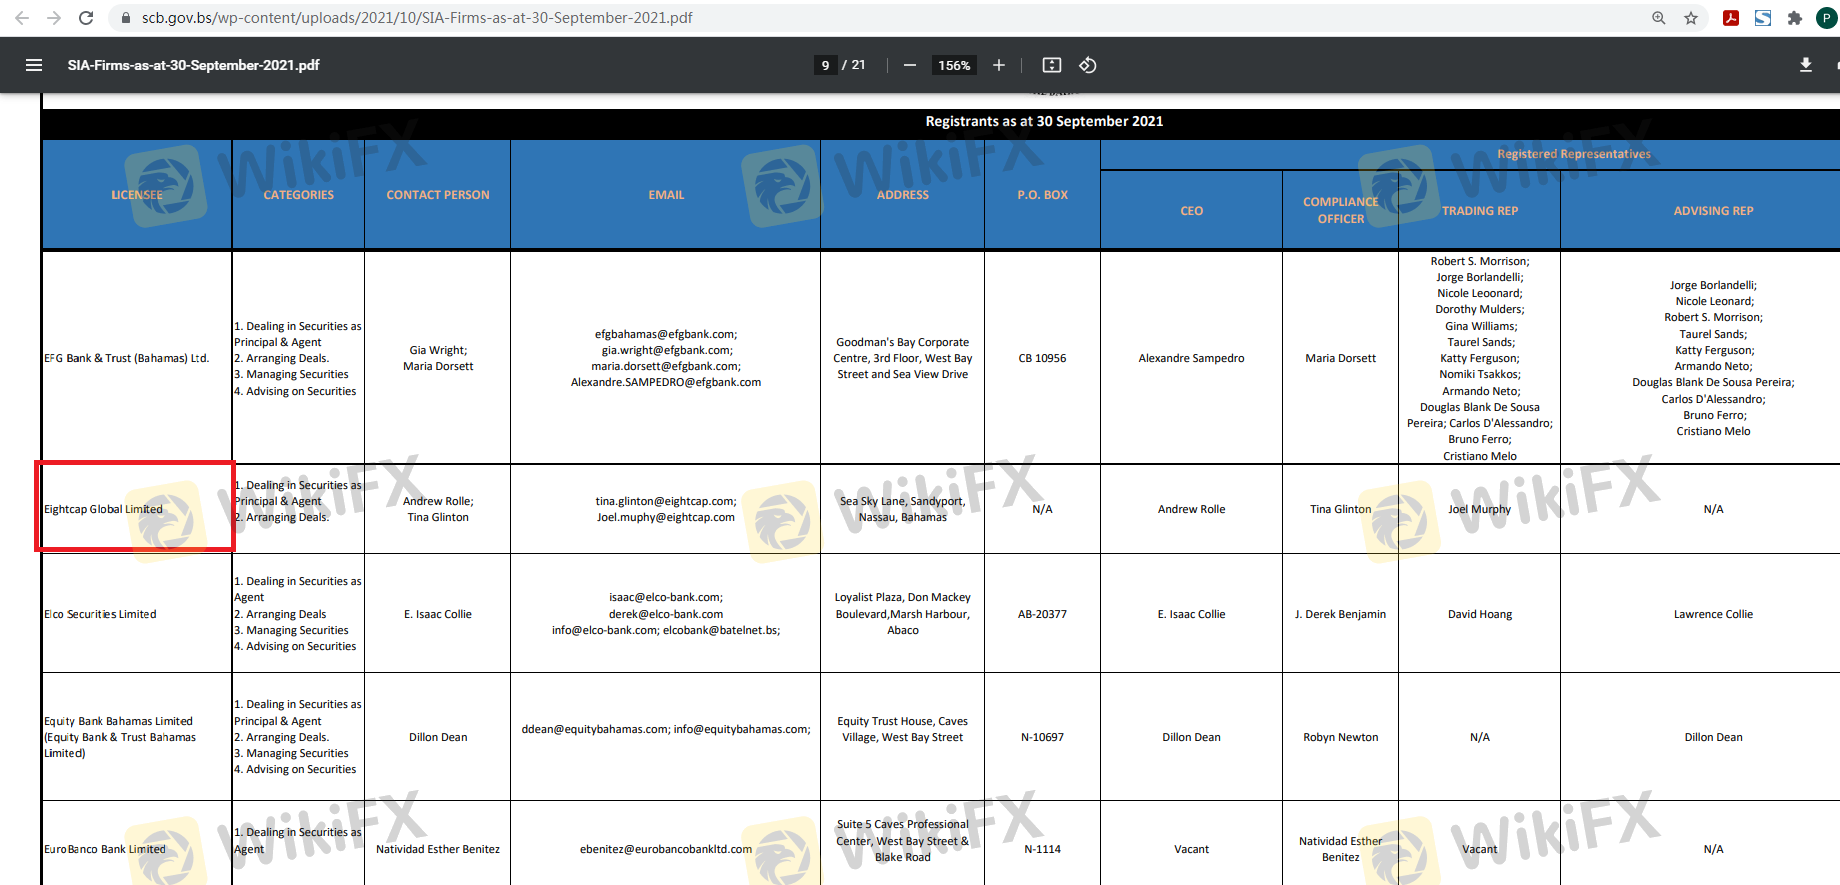This screenshot has height=885, width=1840.
Task: Open the green profile avatar
Action: pos(1826,18)
